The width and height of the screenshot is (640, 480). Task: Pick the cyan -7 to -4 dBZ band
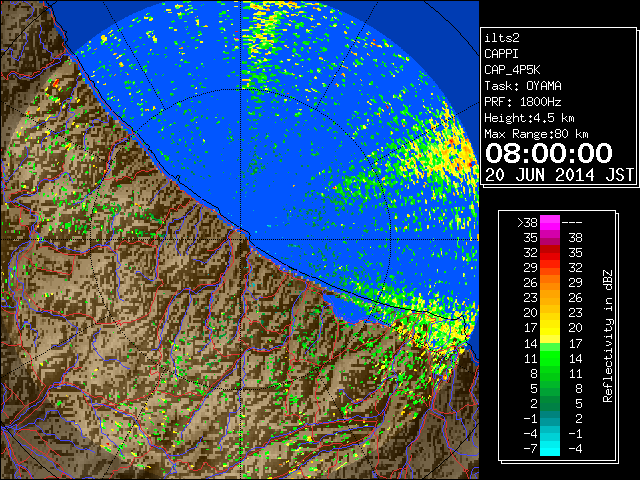click(x=550, y=448)
